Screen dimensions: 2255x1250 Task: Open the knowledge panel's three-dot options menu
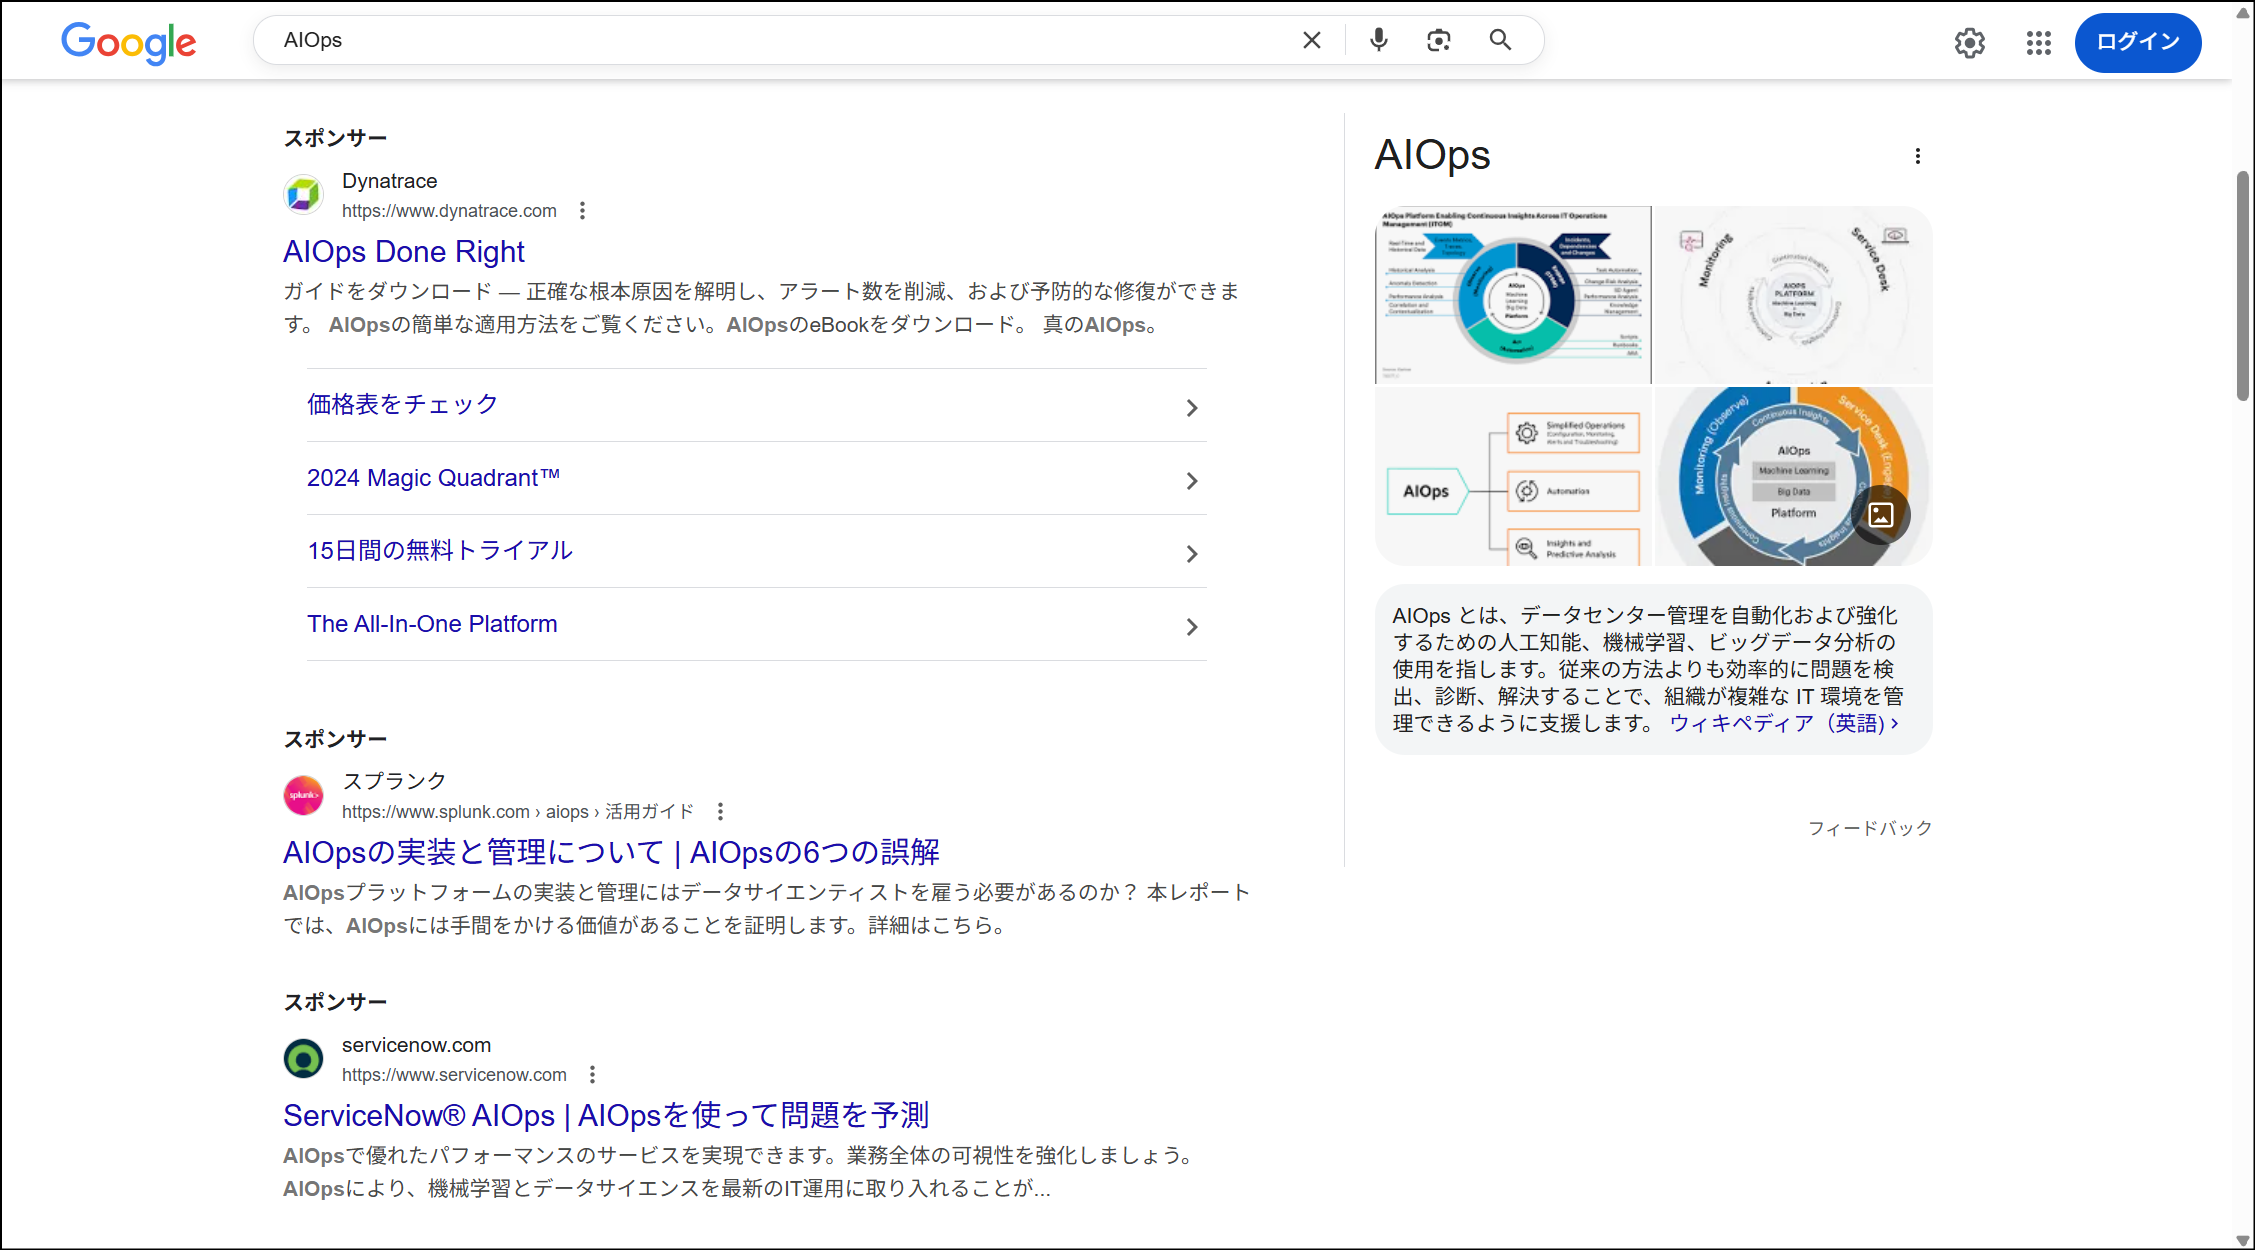click(x=1918, y=156)
